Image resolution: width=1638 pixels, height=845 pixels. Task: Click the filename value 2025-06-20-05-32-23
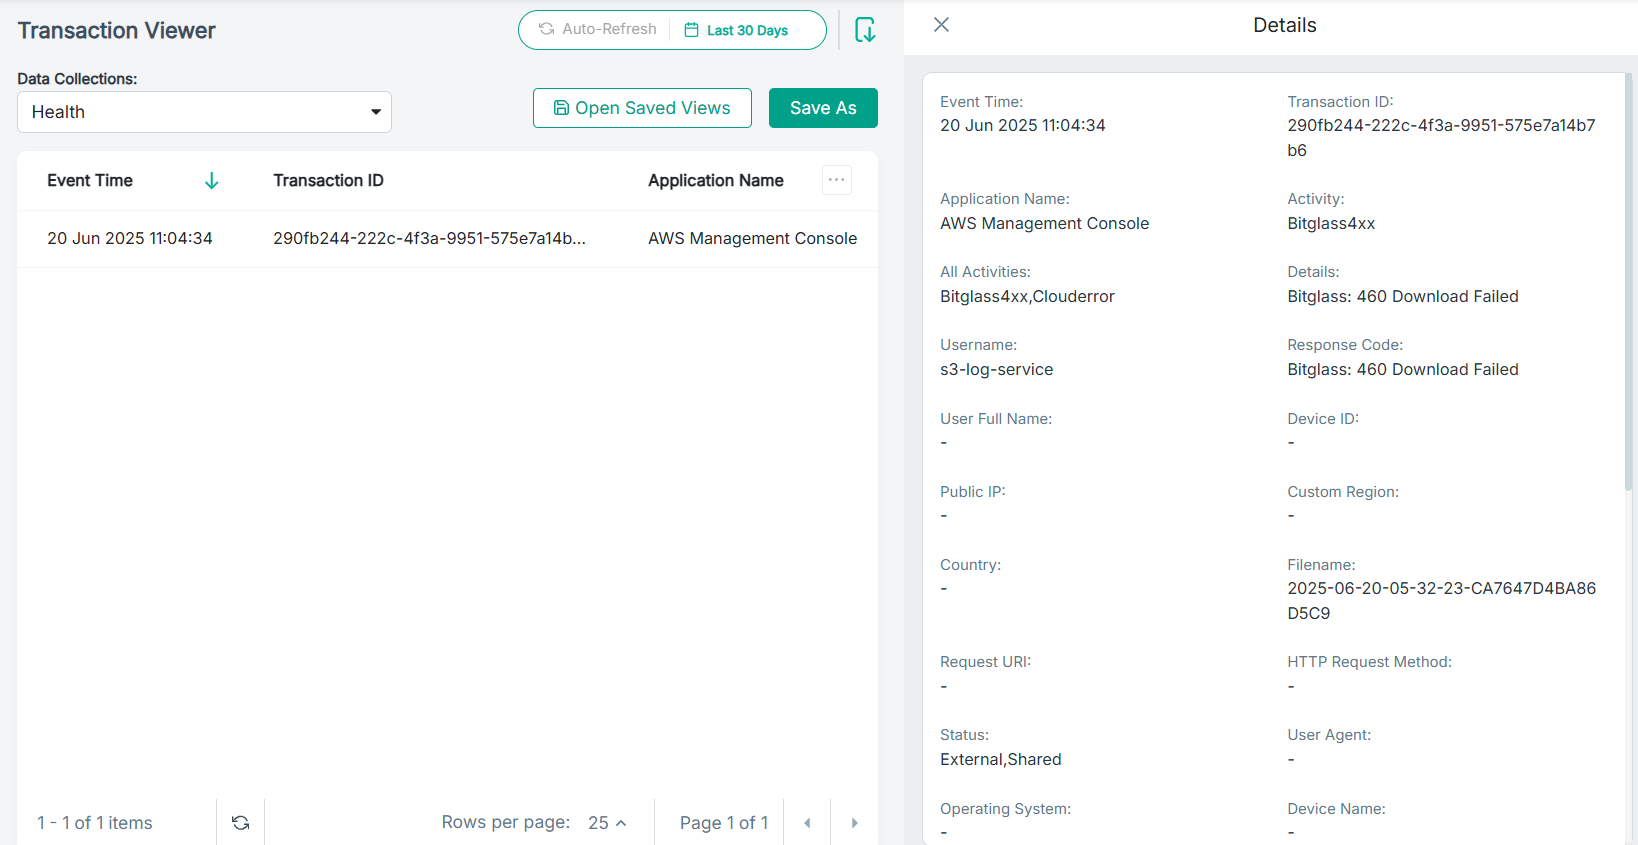pyautogui.click(x=1441, y=601)
